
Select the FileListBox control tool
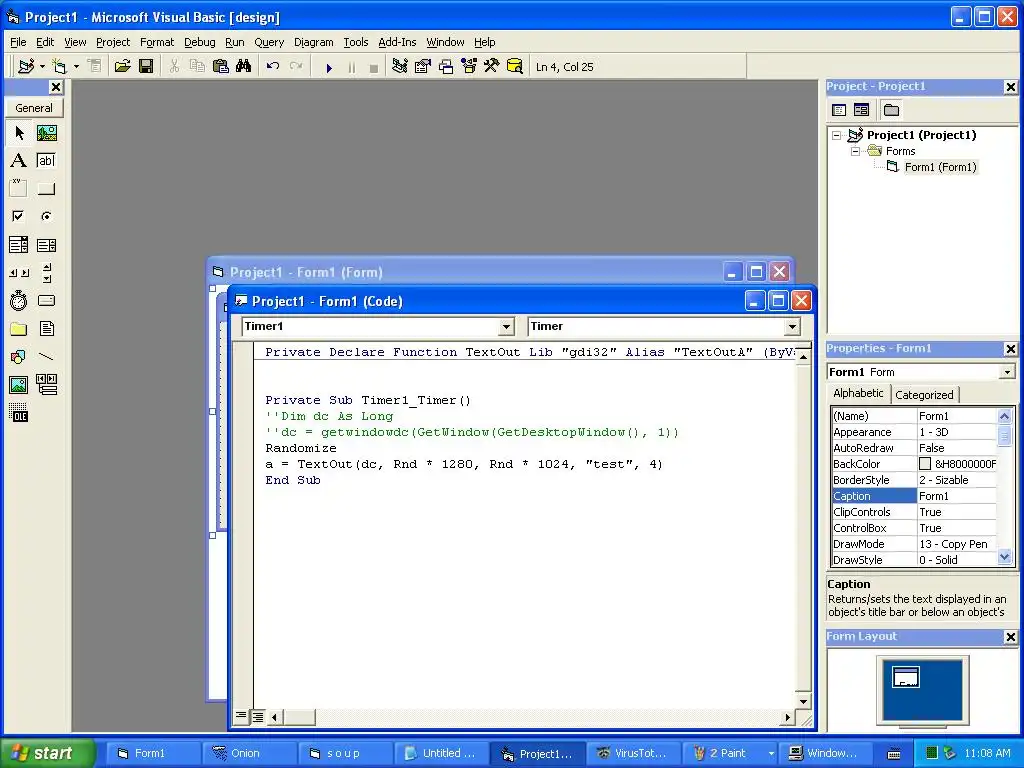46,328
